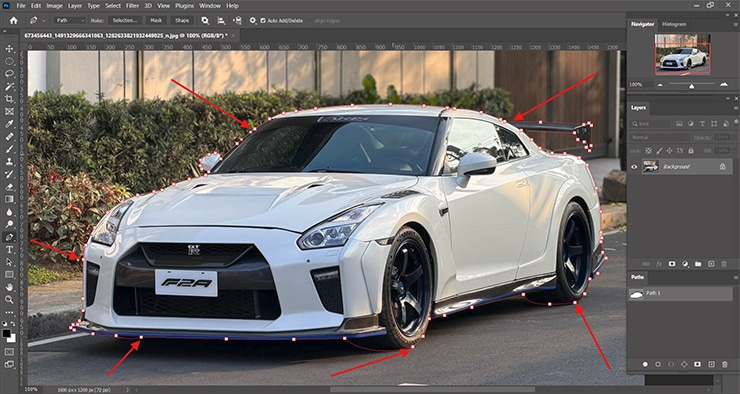The width and height of the screenshot is (740, 394).
Task: Toggle Quick Mask mode
Action: point(9,352)
